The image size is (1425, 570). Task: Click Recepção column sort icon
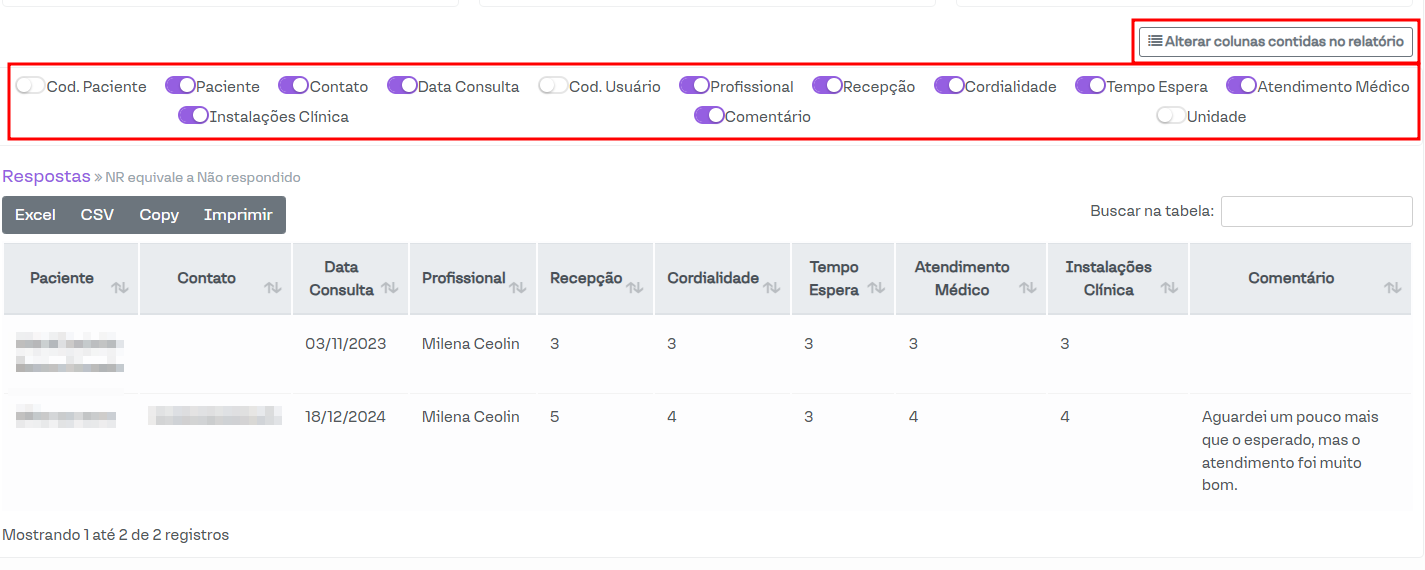(x=634, y=288)
